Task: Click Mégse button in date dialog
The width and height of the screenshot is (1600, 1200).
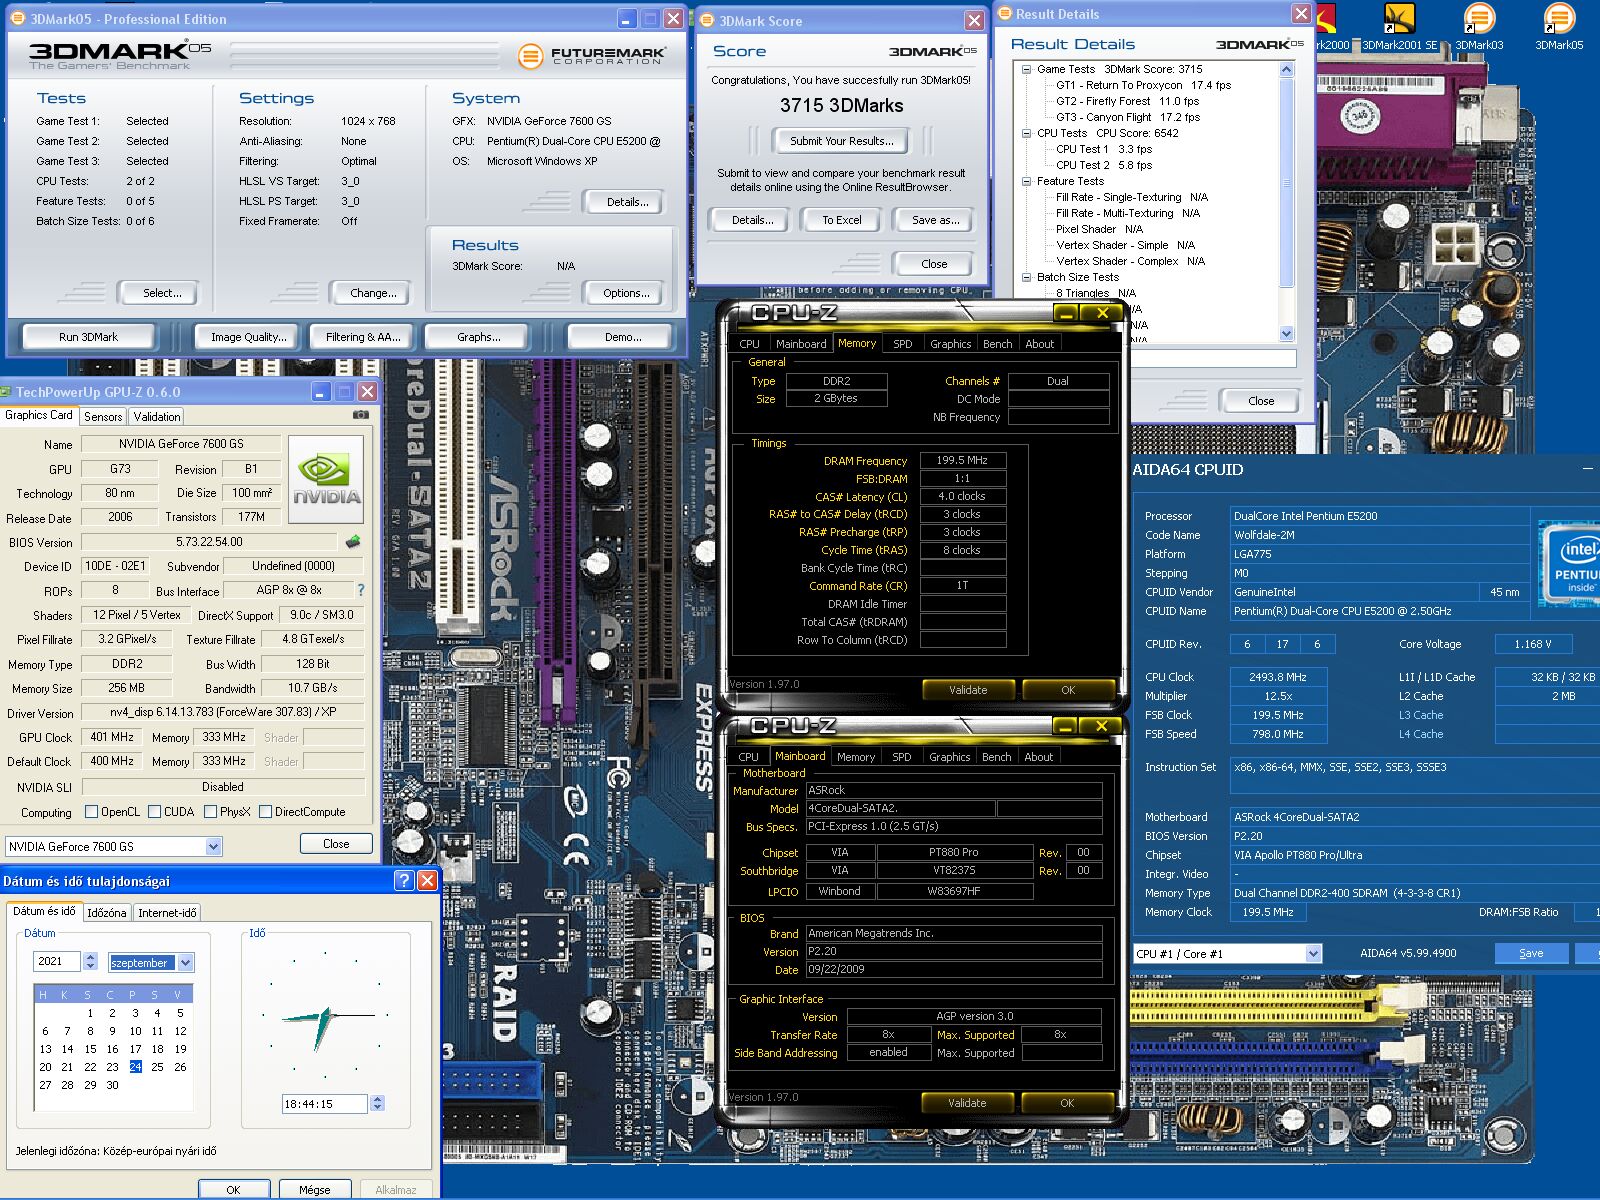Action: pos(314,1190)
